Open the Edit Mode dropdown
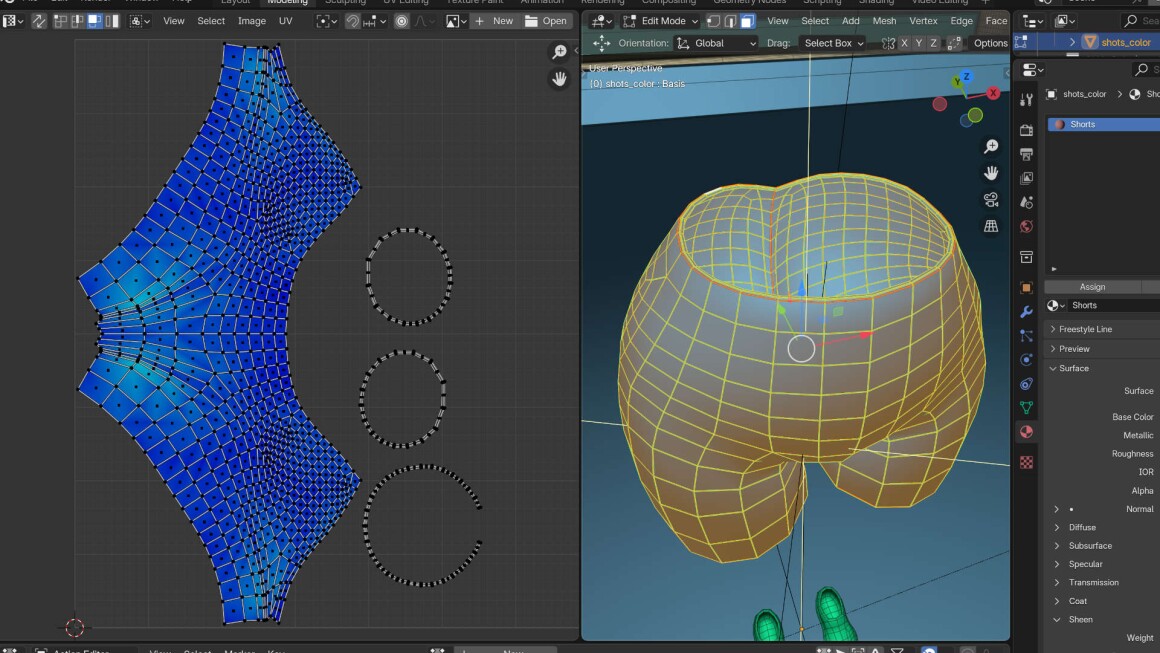The height and width of the screenshot is (653, 1160). pyautogui.click(x=661, y=21)
